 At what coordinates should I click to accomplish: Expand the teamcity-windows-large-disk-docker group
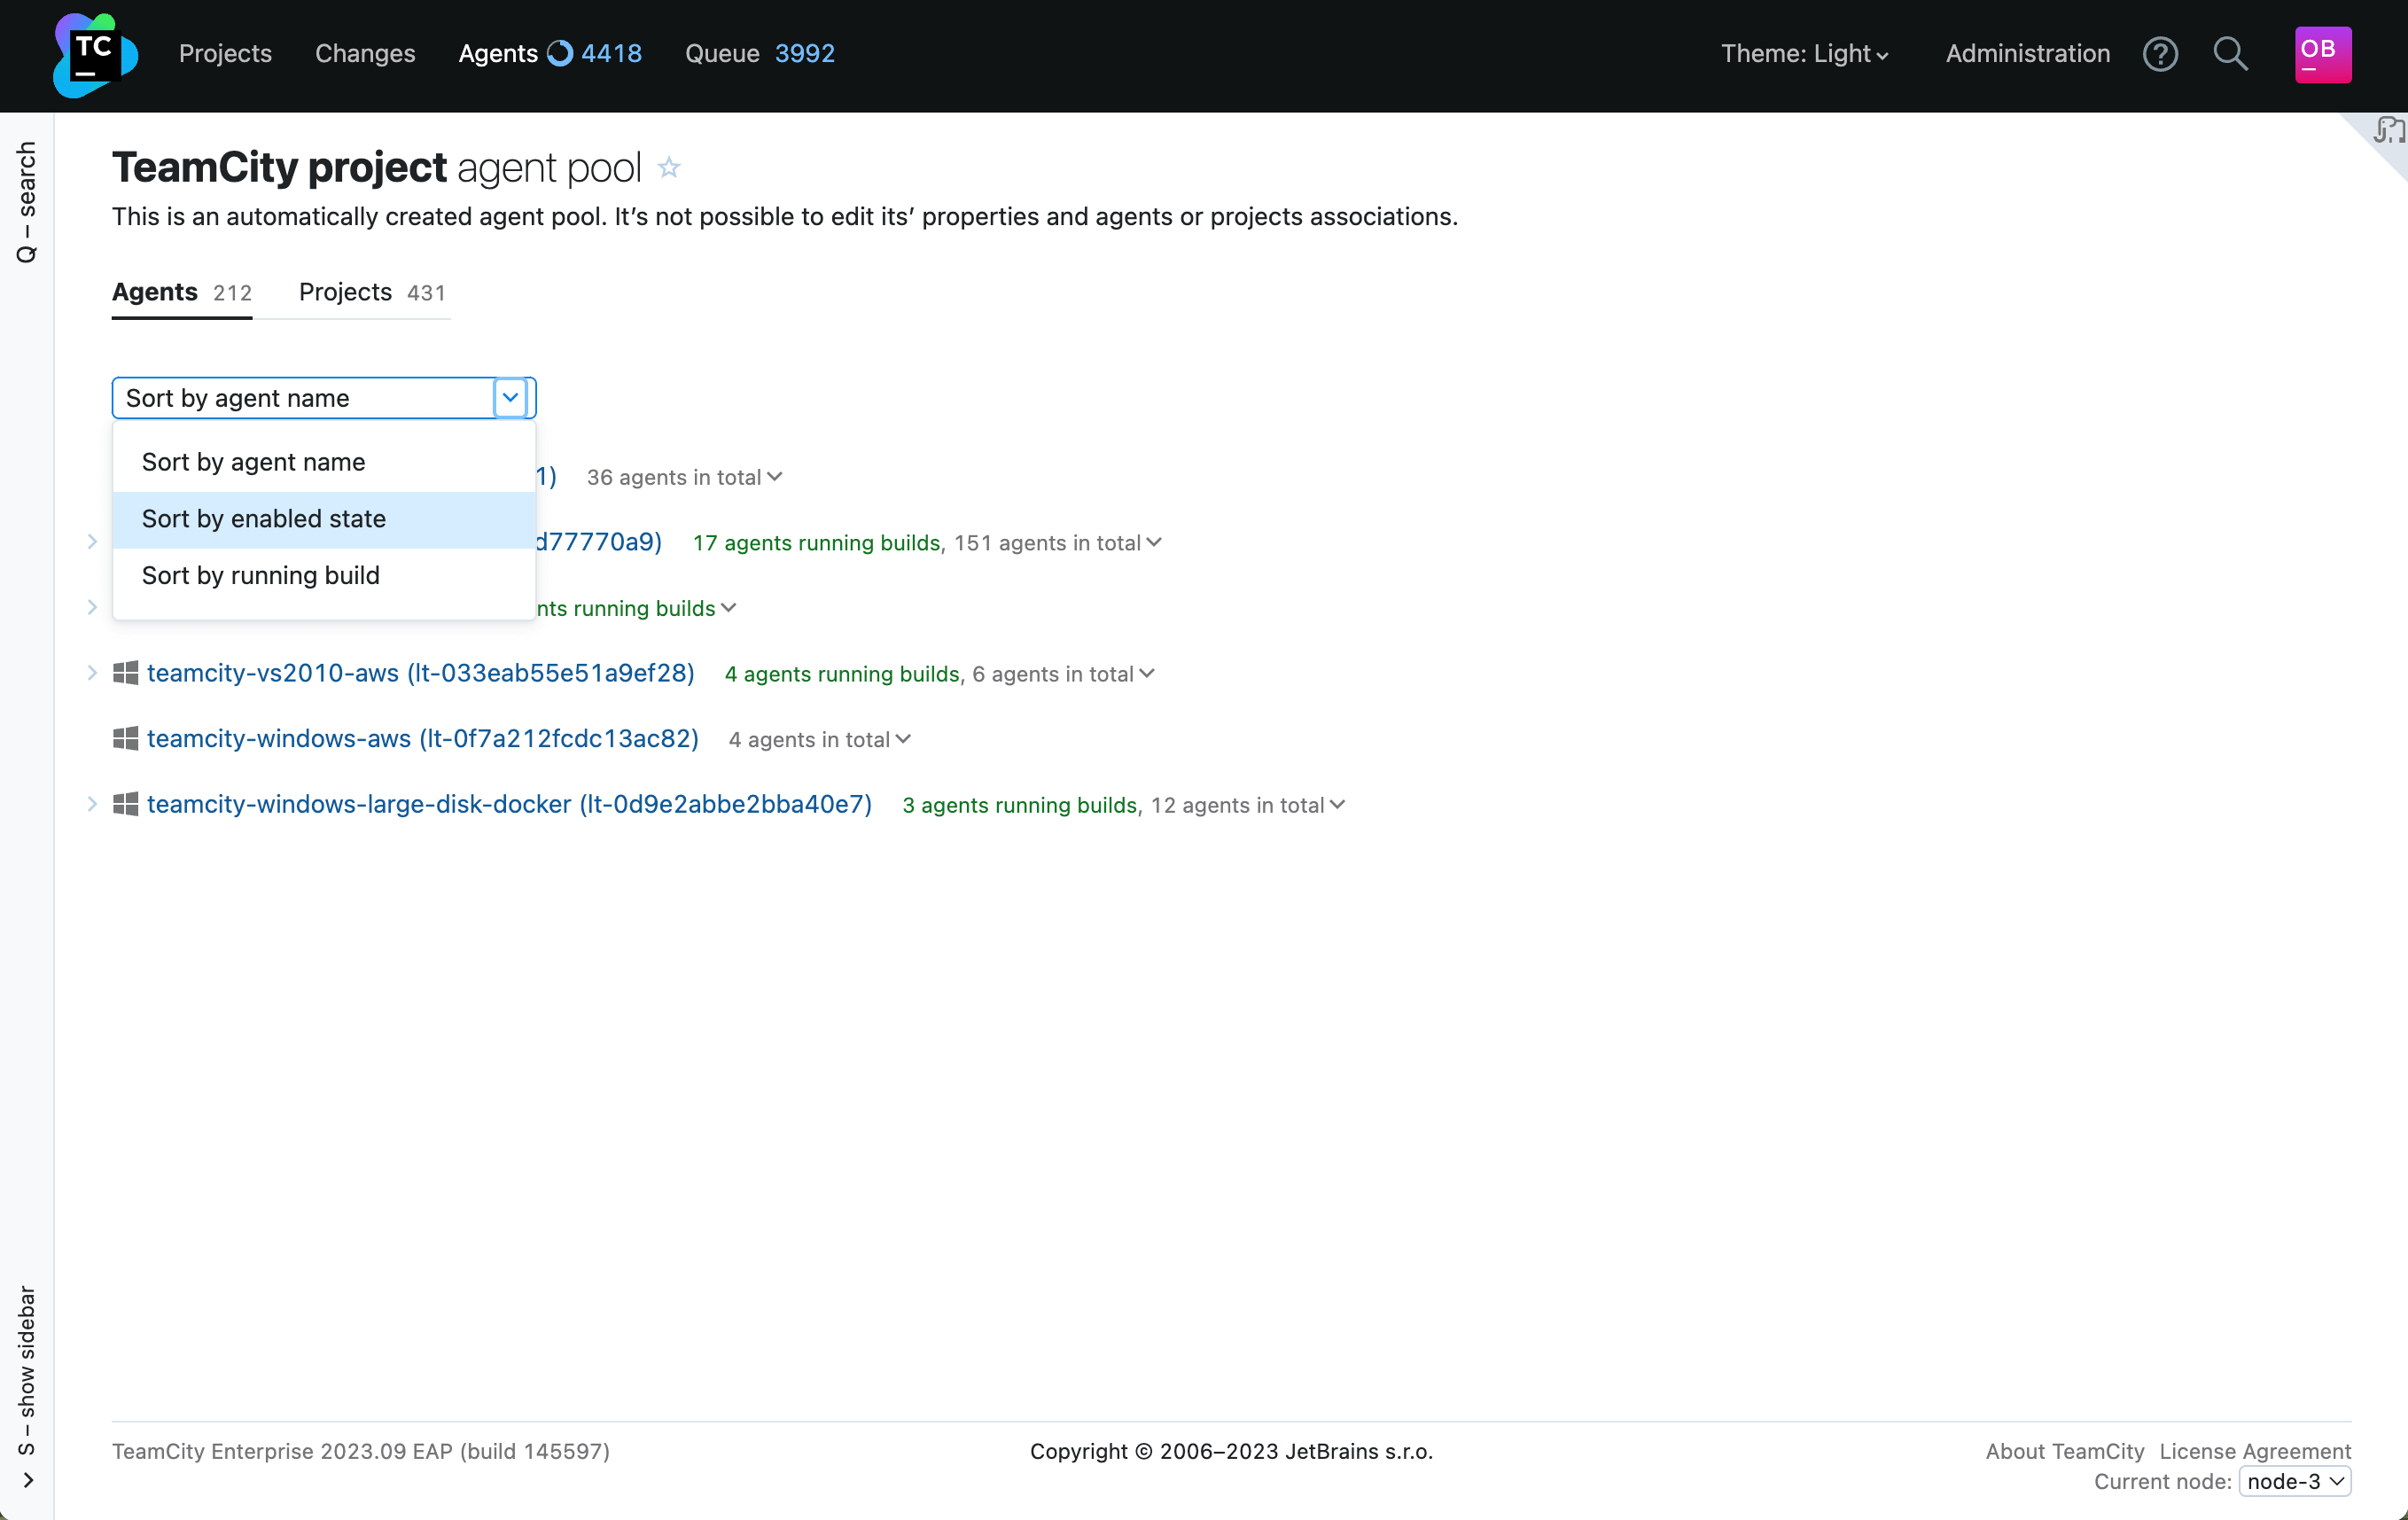(x=92, y=804)
